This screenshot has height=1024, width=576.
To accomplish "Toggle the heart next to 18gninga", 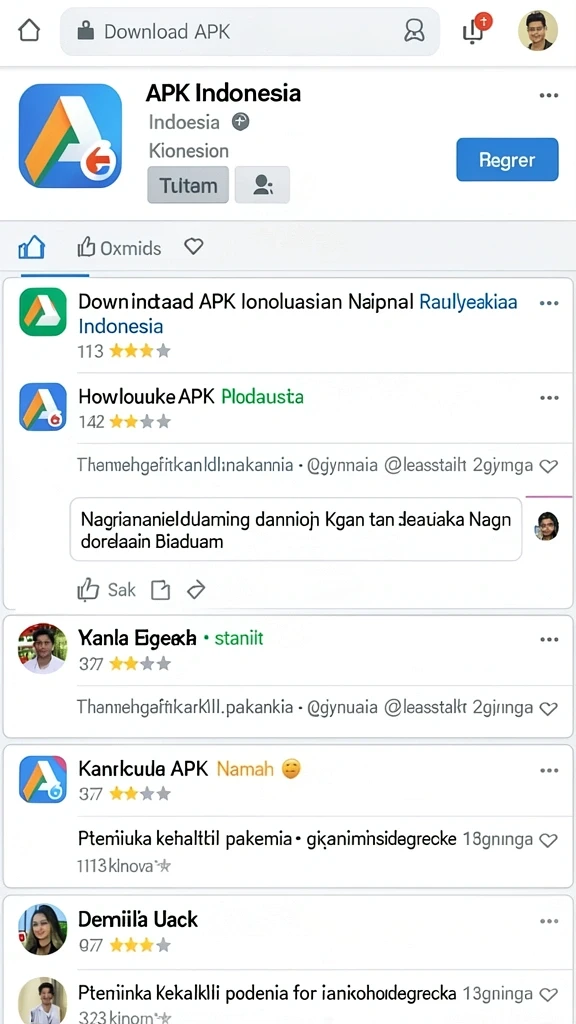I will pos(550,840).
